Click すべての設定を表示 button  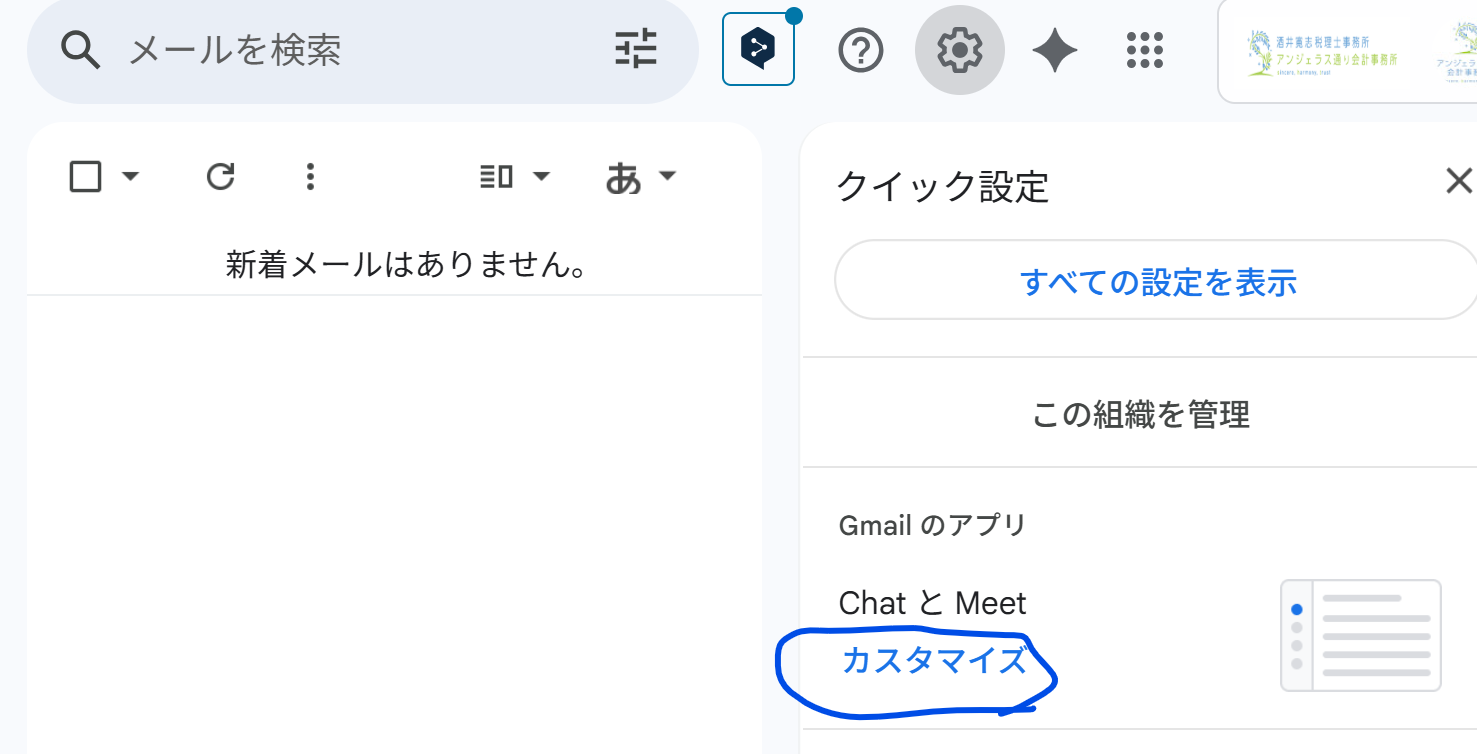(x=1156, y=281)
